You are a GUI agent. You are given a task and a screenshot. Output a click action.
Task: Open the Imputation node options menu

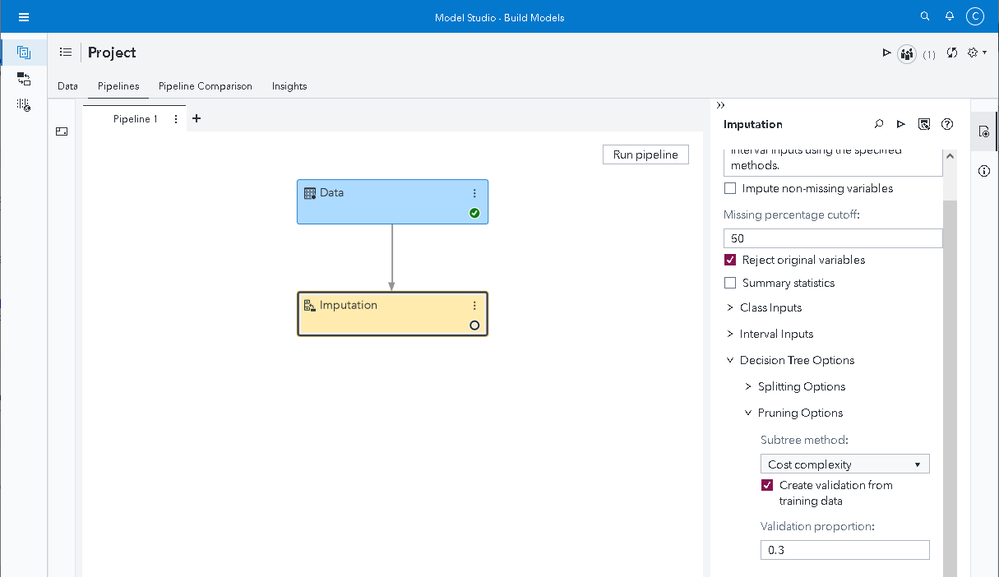click(475, 306)
